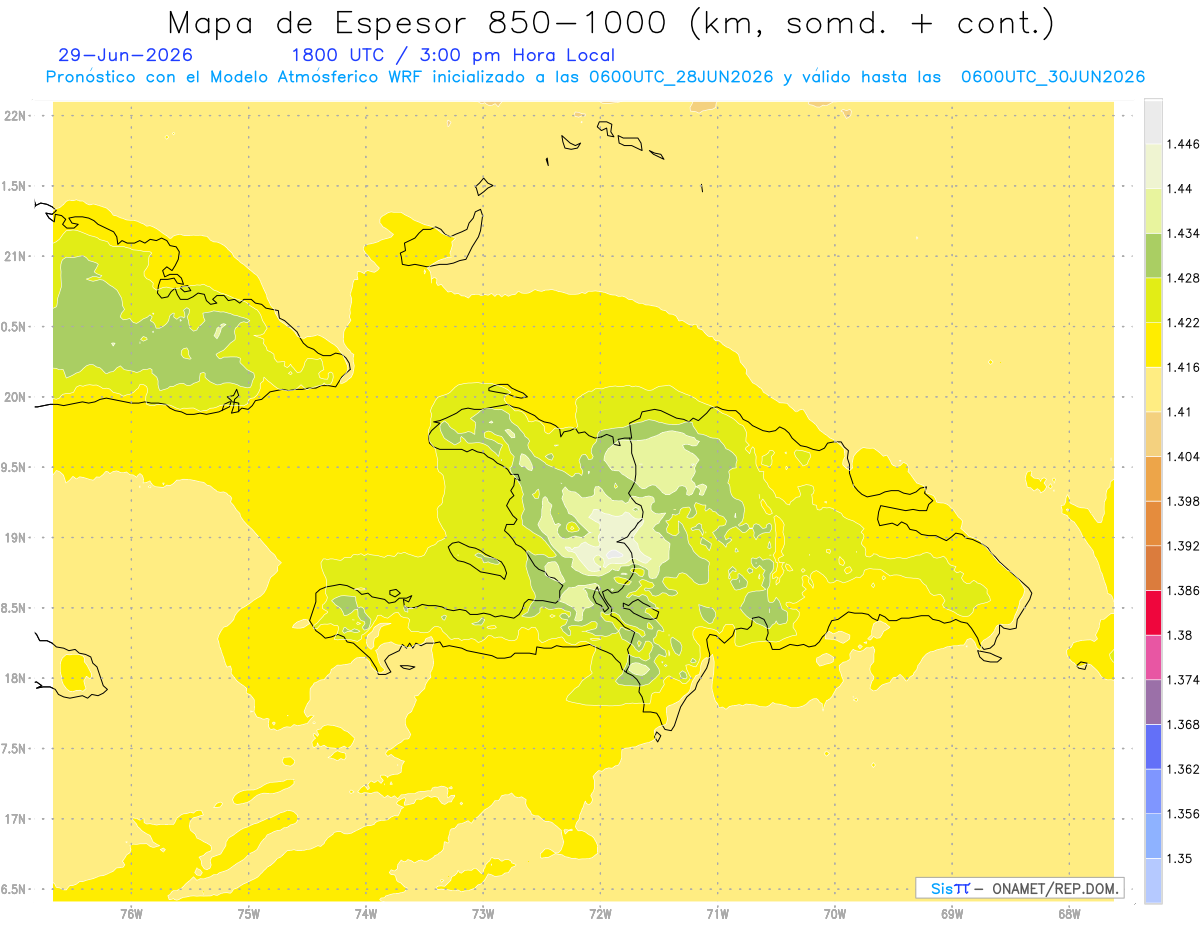Image resolution: width=1200 pixels, height=927 pixels.
Task: Click the 68W longitude axis label
Action: point(1069,913)
